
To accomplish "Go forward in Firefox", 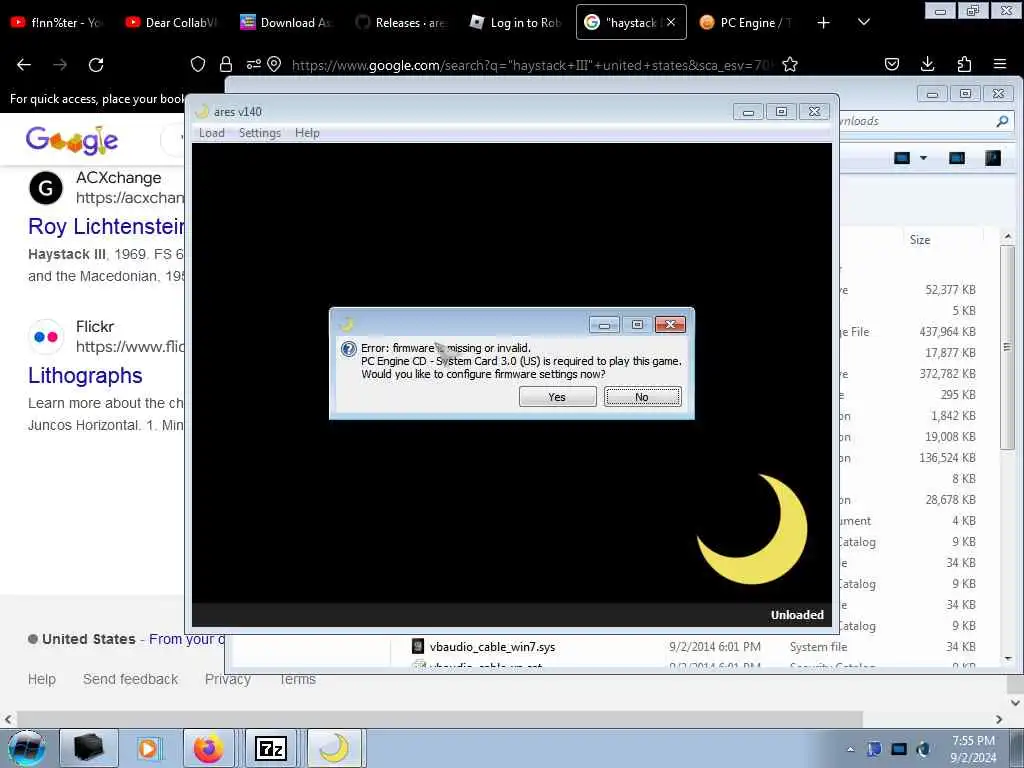I will click(x=60, y=64).
